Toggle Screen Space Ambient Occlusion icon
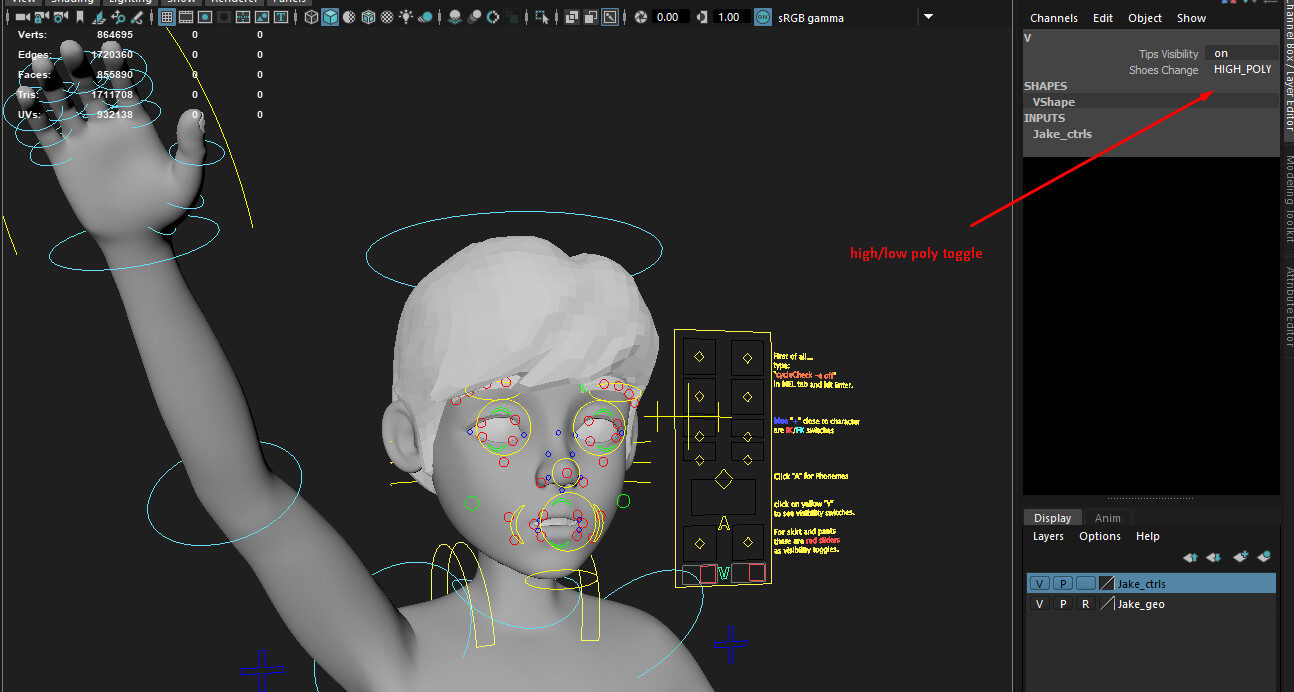 point(455,17)
